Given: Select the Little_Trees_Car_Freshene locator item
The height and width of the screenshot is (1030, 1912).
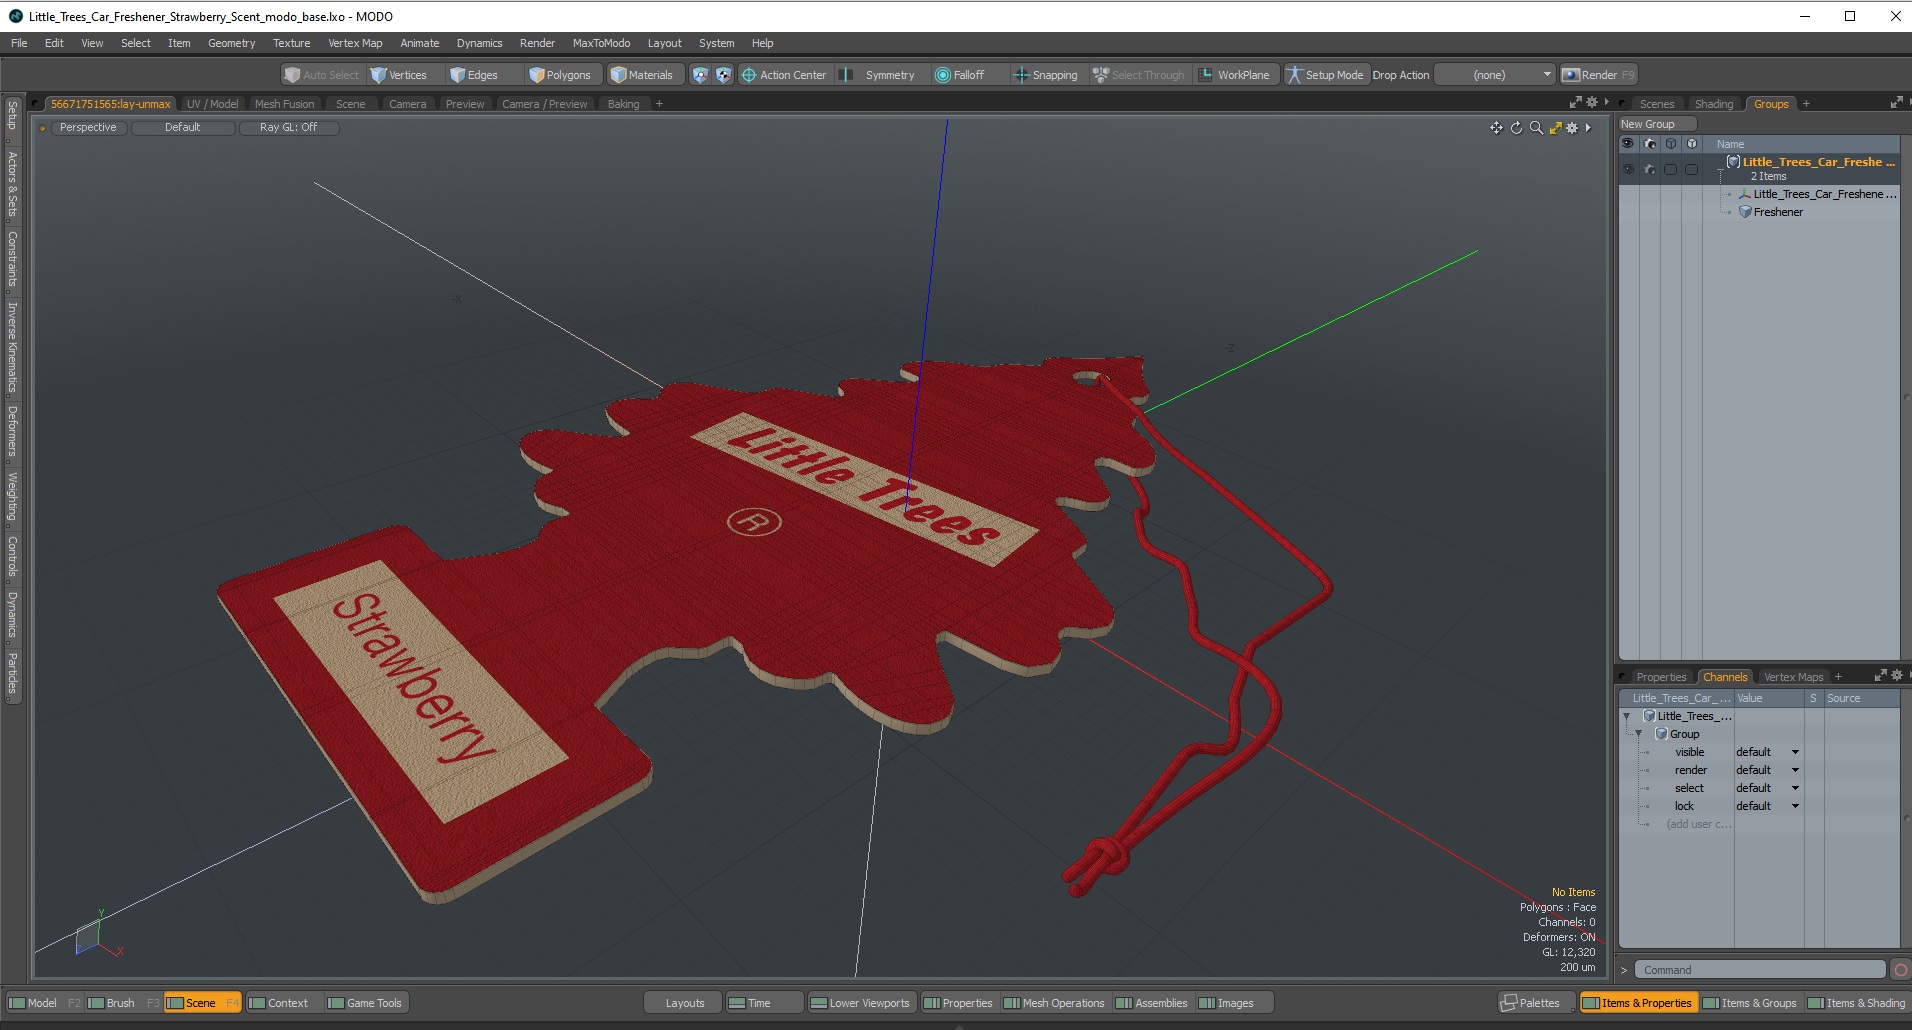Looking at the screenshot, I should tap(1824, 194).
